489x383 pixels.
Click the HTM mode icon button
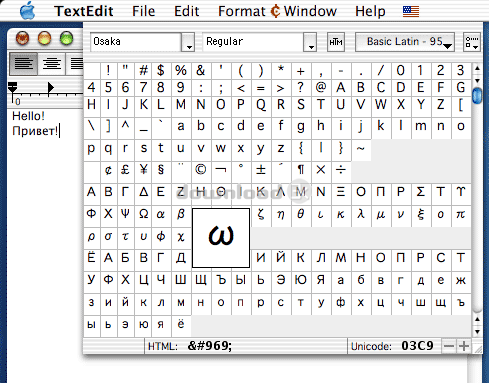pyautogui.click(x=336, y=42)
